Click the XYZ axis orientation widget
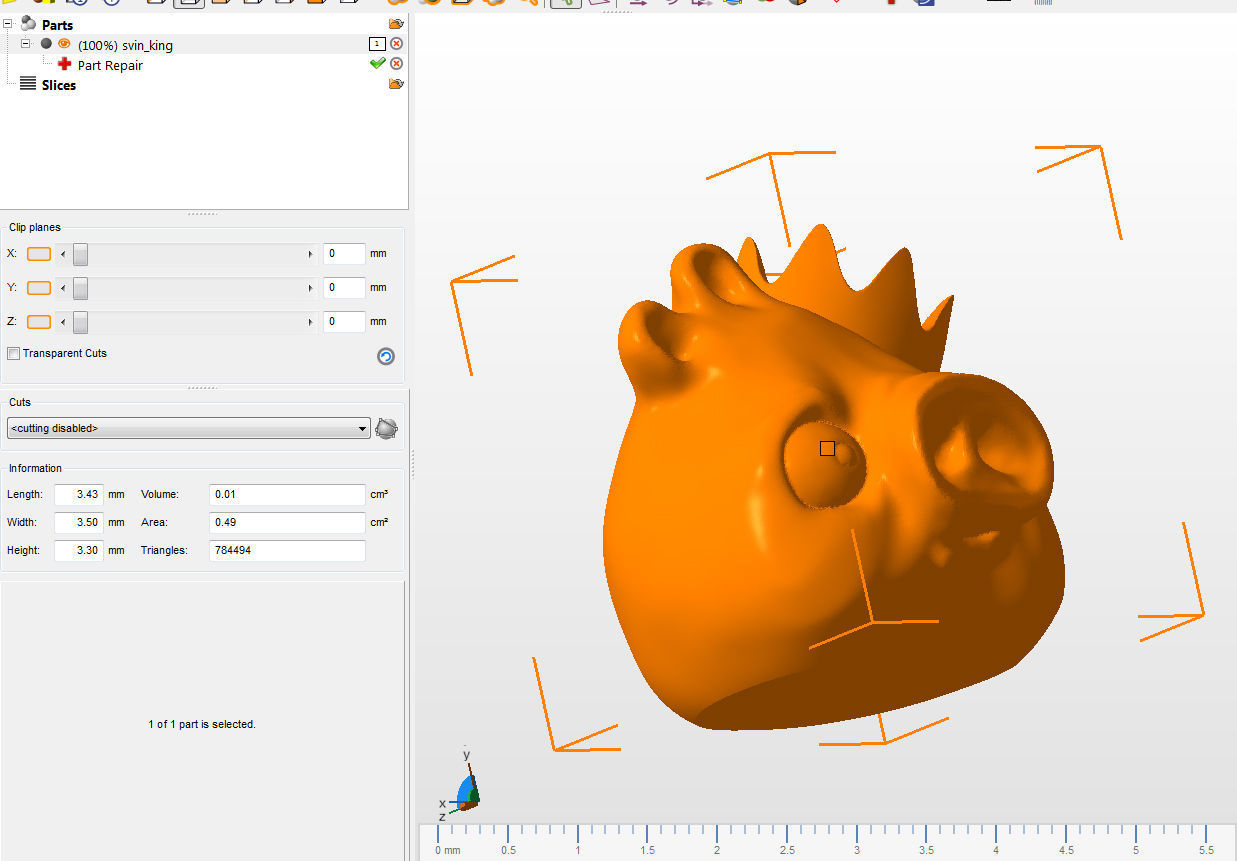Screen dimensions: 1237x861 point(461,785)
